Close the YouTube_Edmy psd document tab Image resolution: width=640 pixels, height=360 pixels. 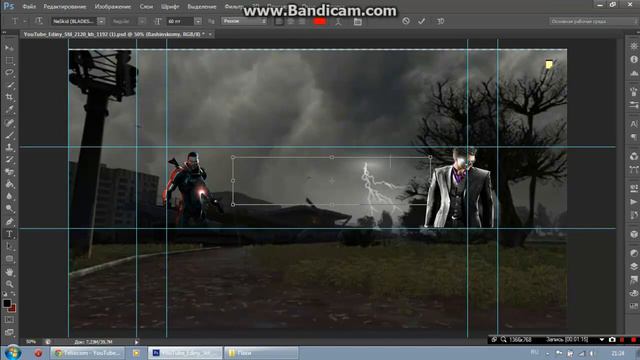click(210, 34)
